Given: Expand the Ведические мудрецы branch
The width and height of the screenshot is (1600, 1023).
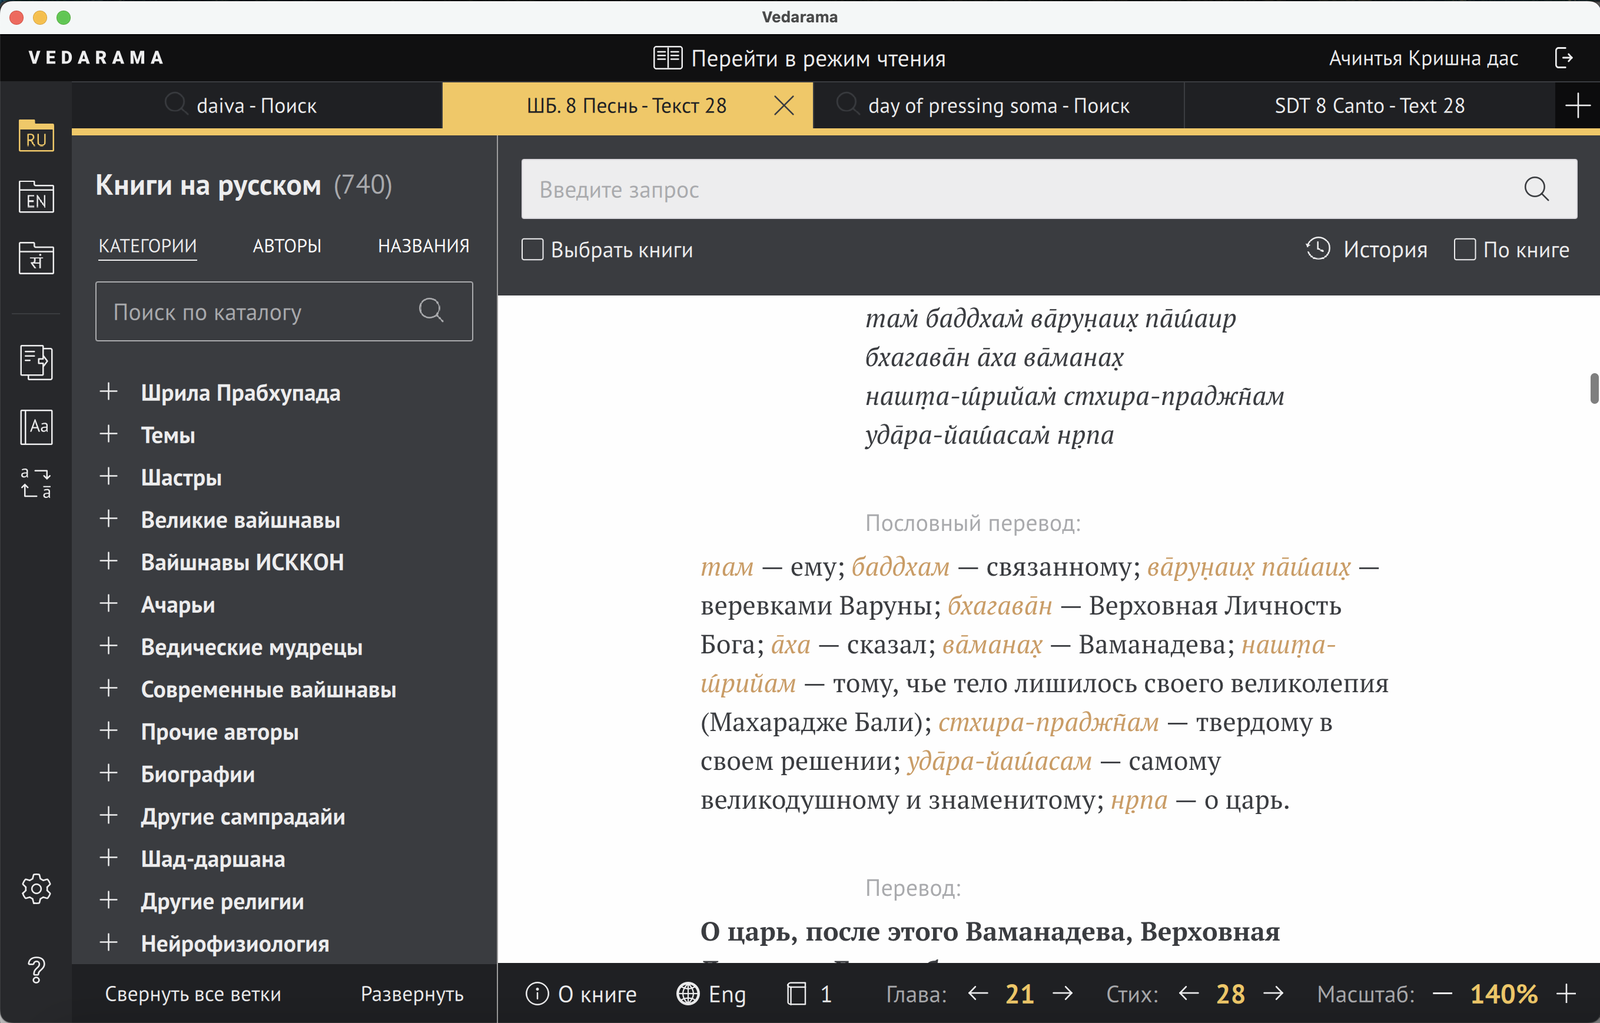Looking at the screenshot, I should (109, 646).
